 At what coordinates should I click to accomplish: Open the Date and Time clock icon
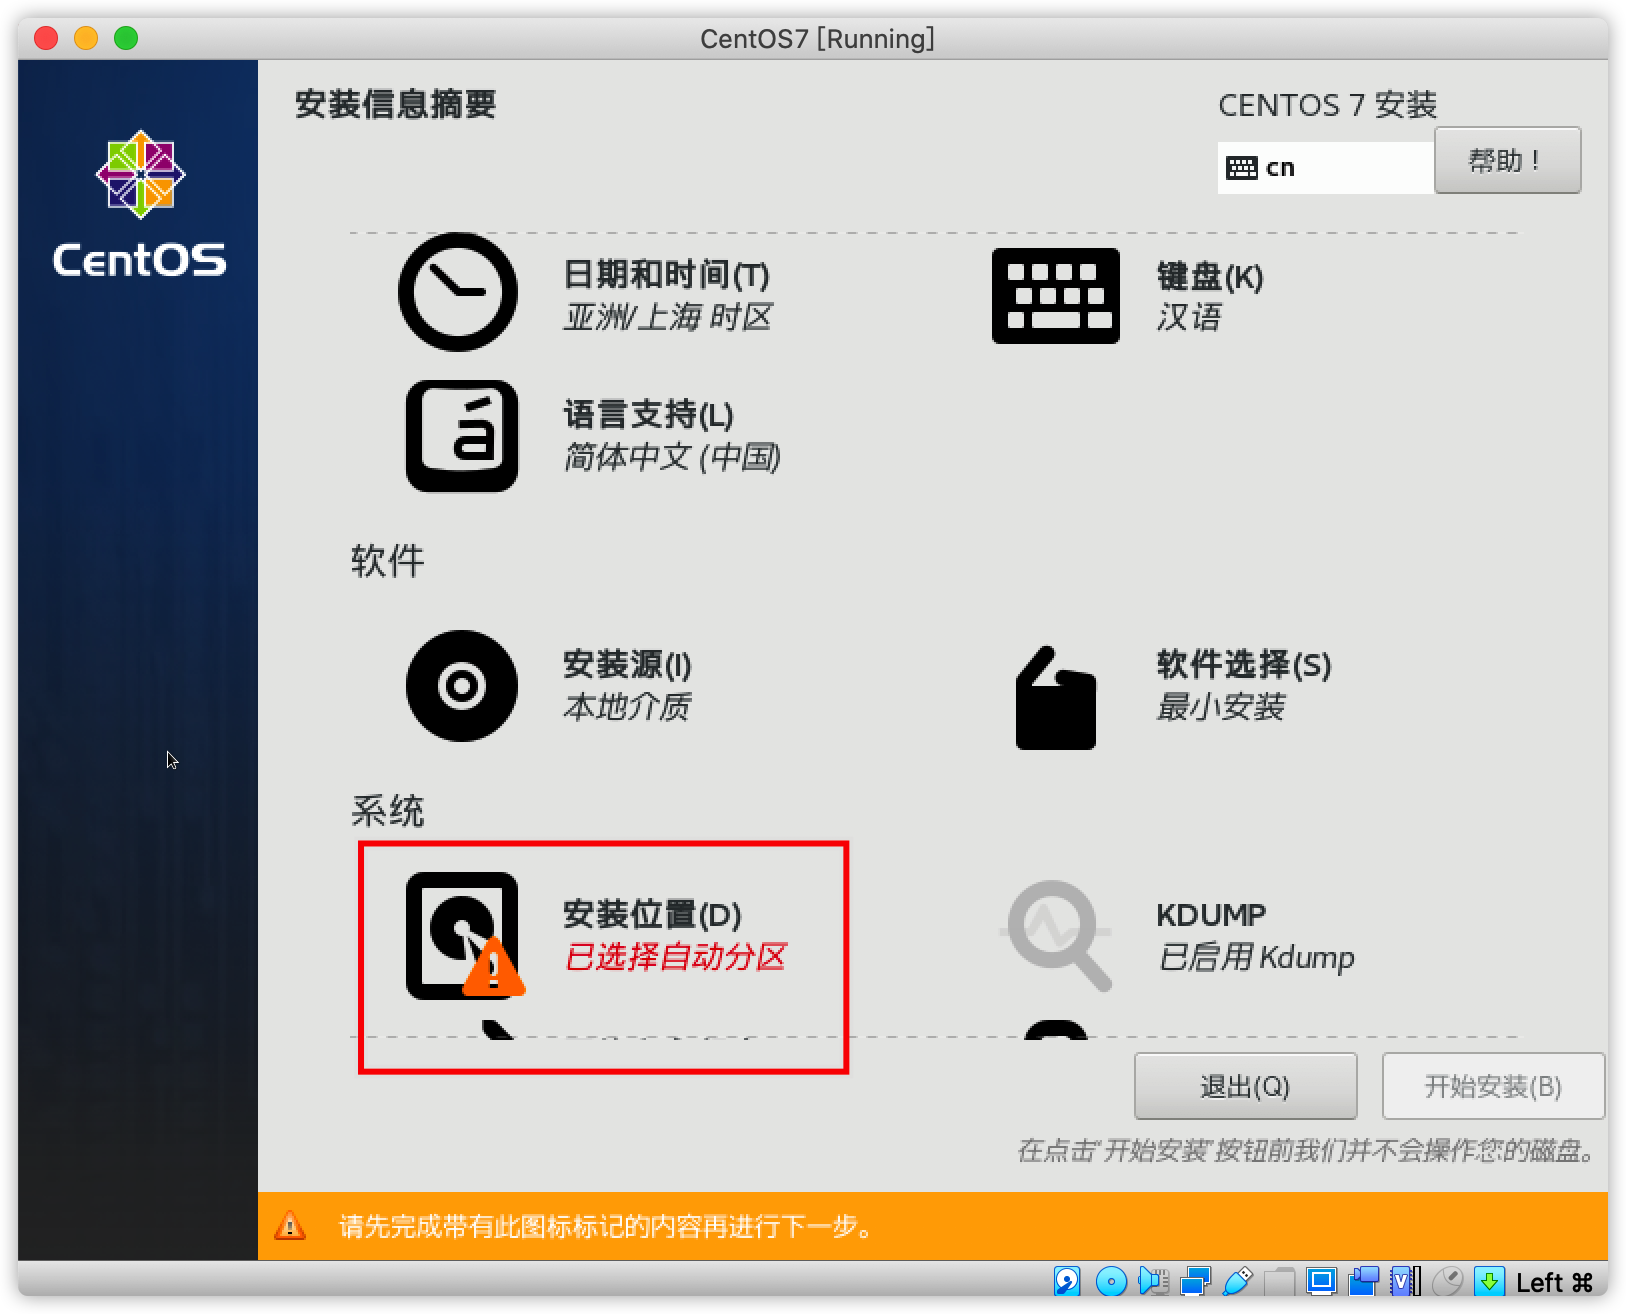[458, 292]
